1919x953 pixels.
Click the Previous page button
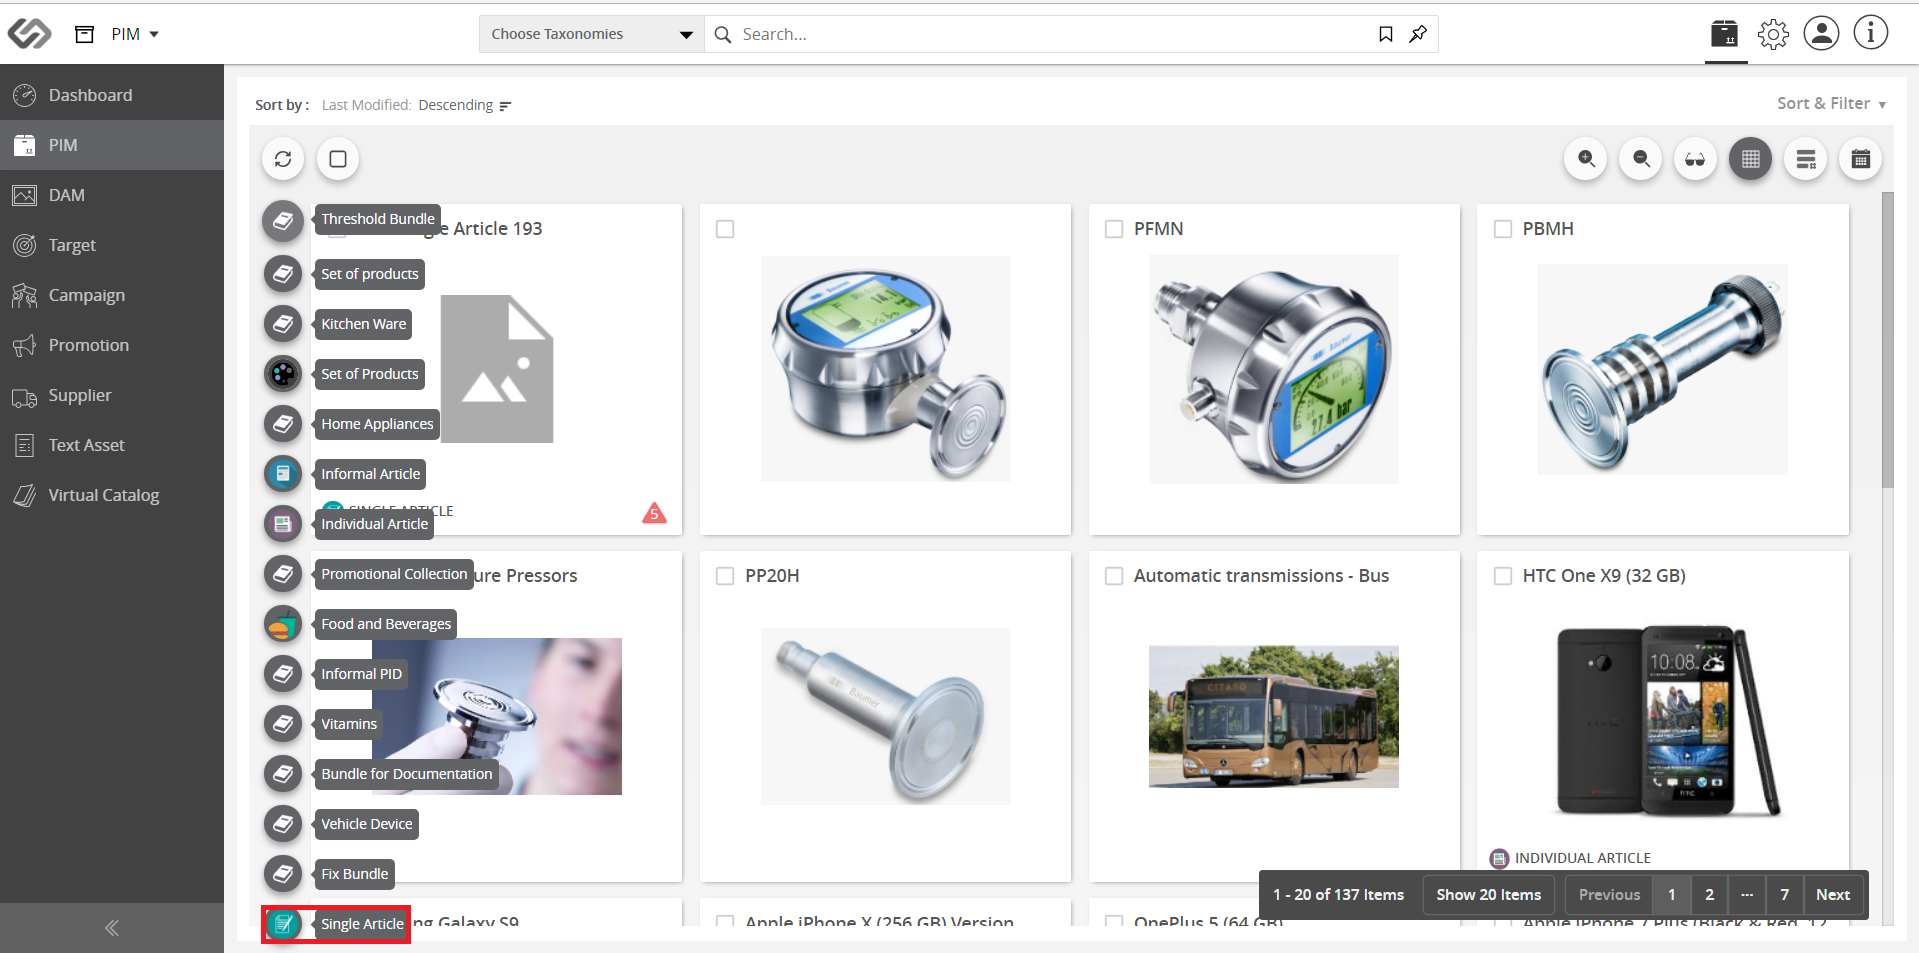pos(1609,895)
